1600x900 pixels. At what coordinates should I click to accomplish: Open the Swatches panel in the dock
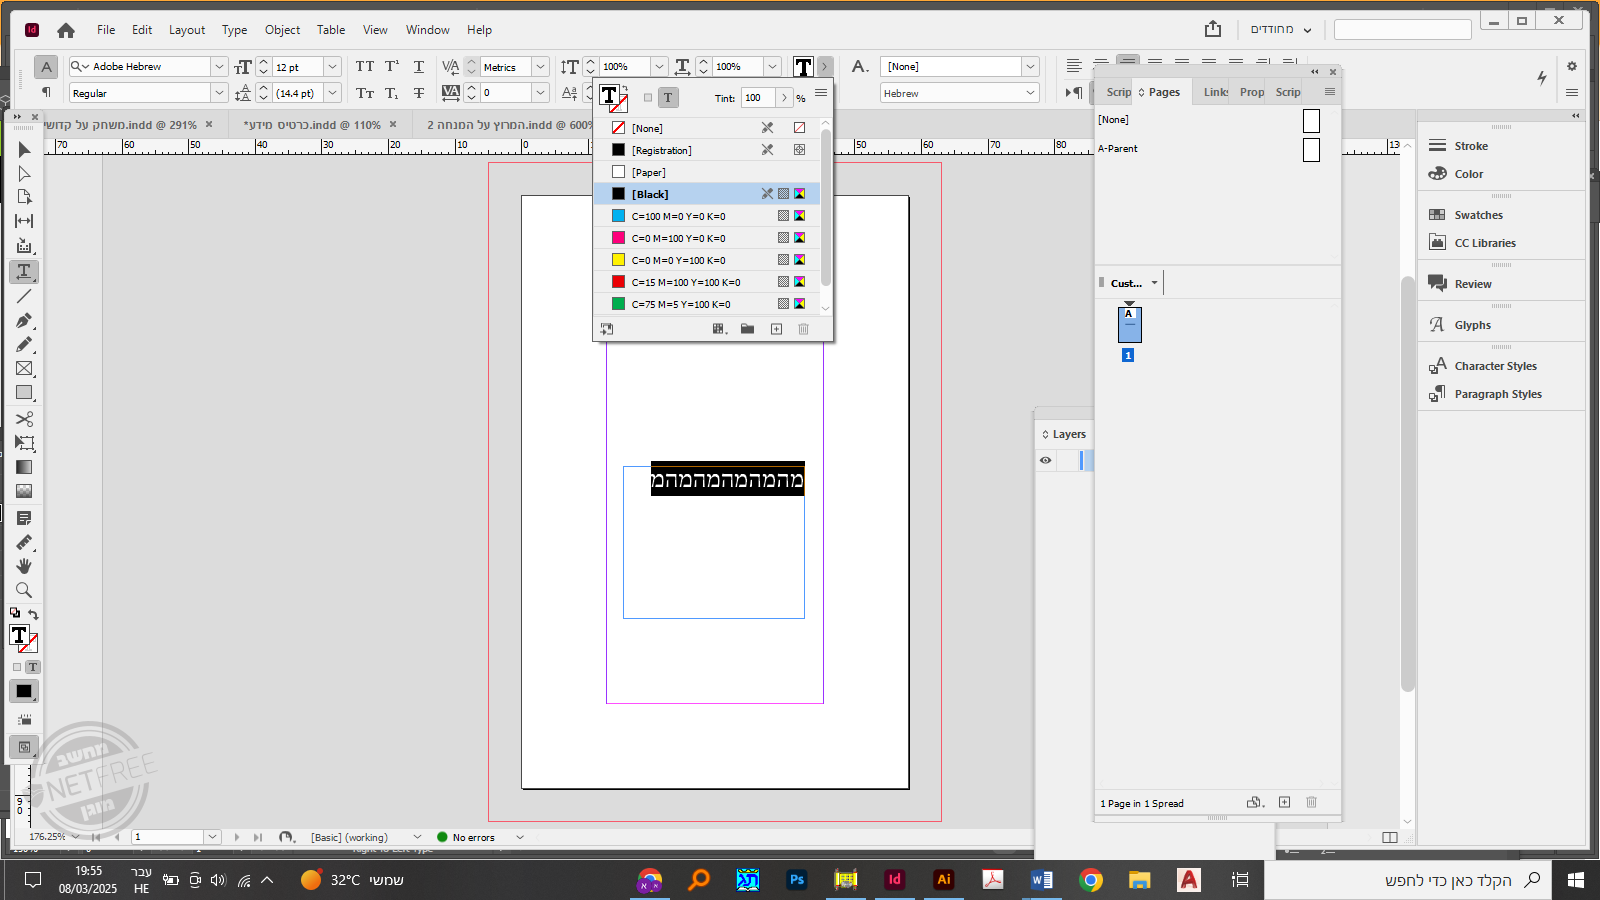pyautogui.click(x=1478, y=215)
